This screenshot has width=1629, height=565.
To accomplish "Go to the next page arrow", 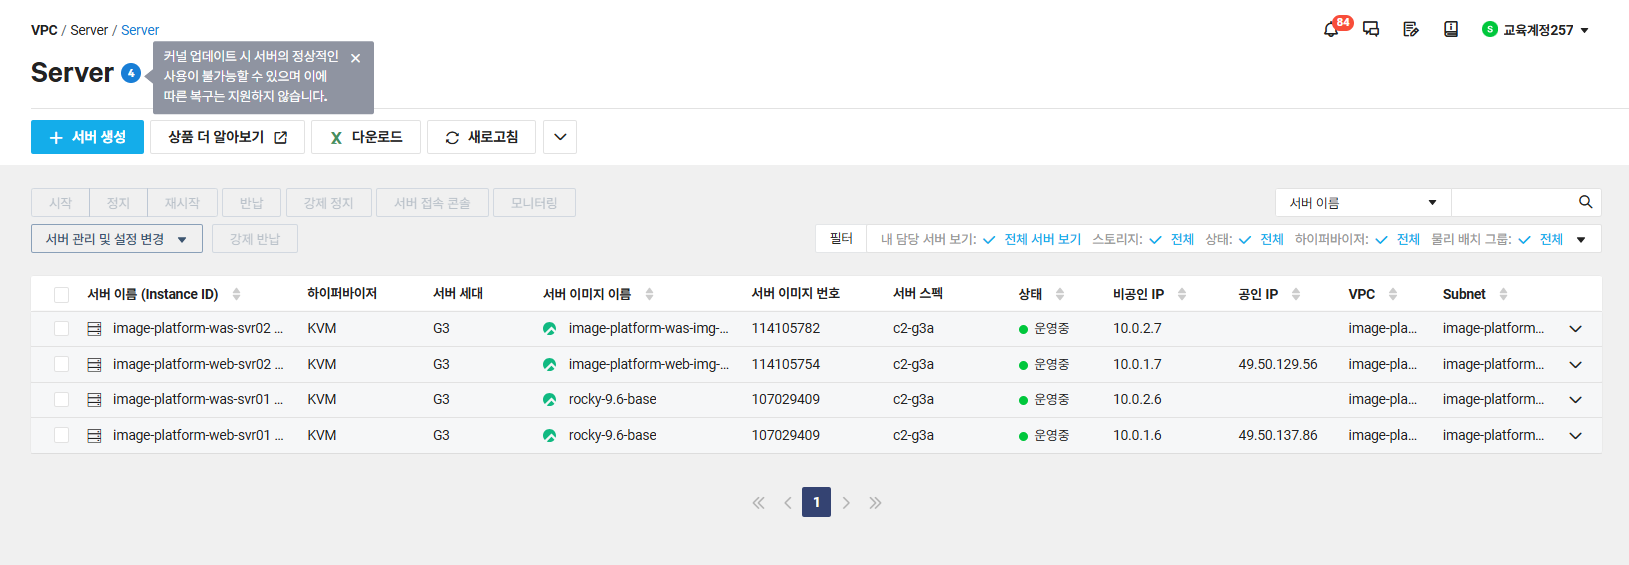I will pos(846,503).
